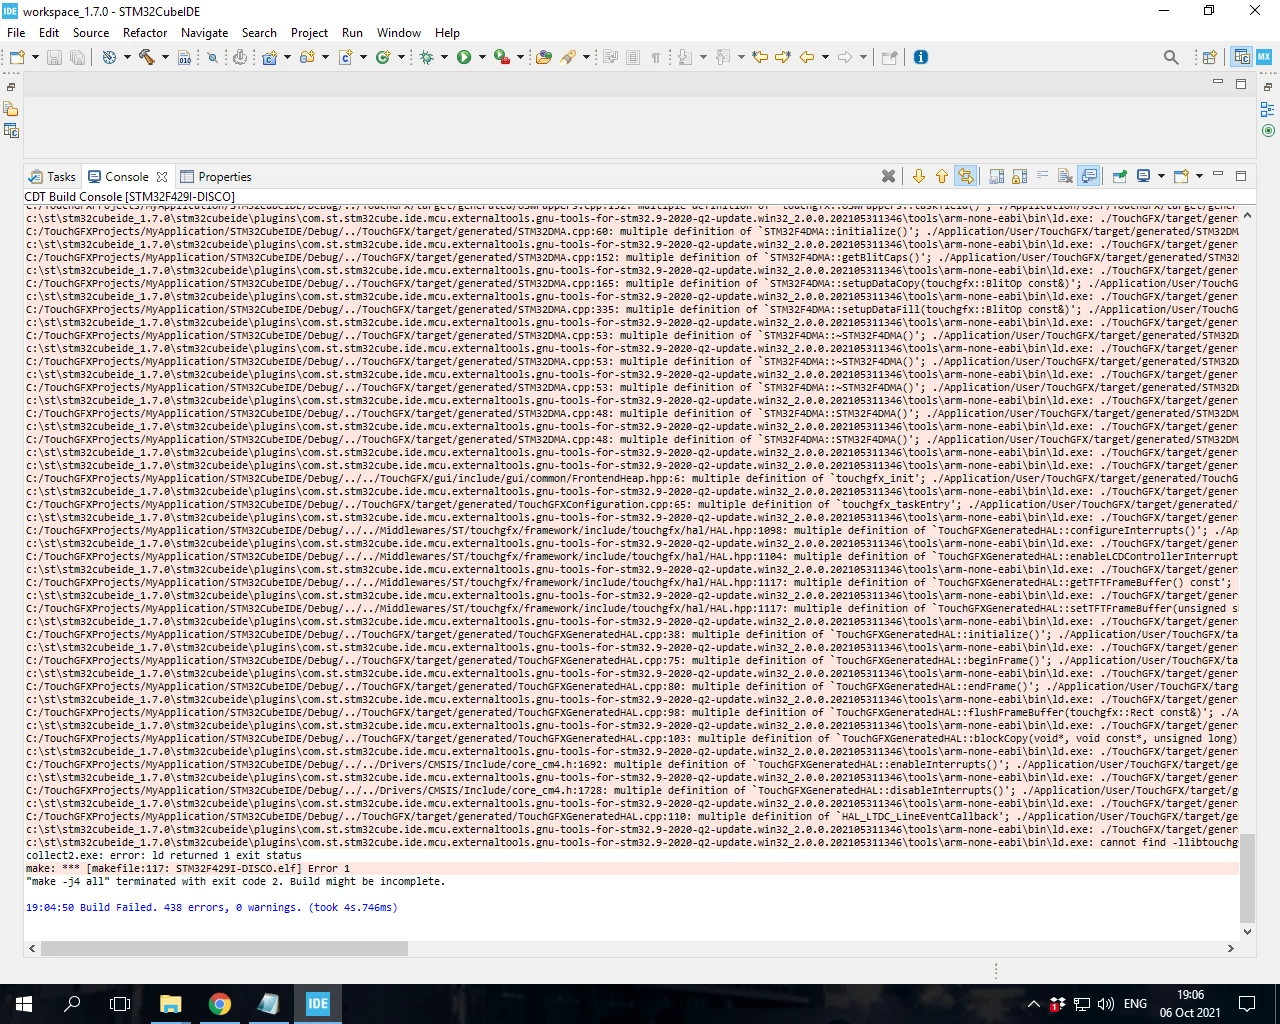Click the Previous Error up arrow icon
The image size is (1280, 1024).
[x=942, y=176]
